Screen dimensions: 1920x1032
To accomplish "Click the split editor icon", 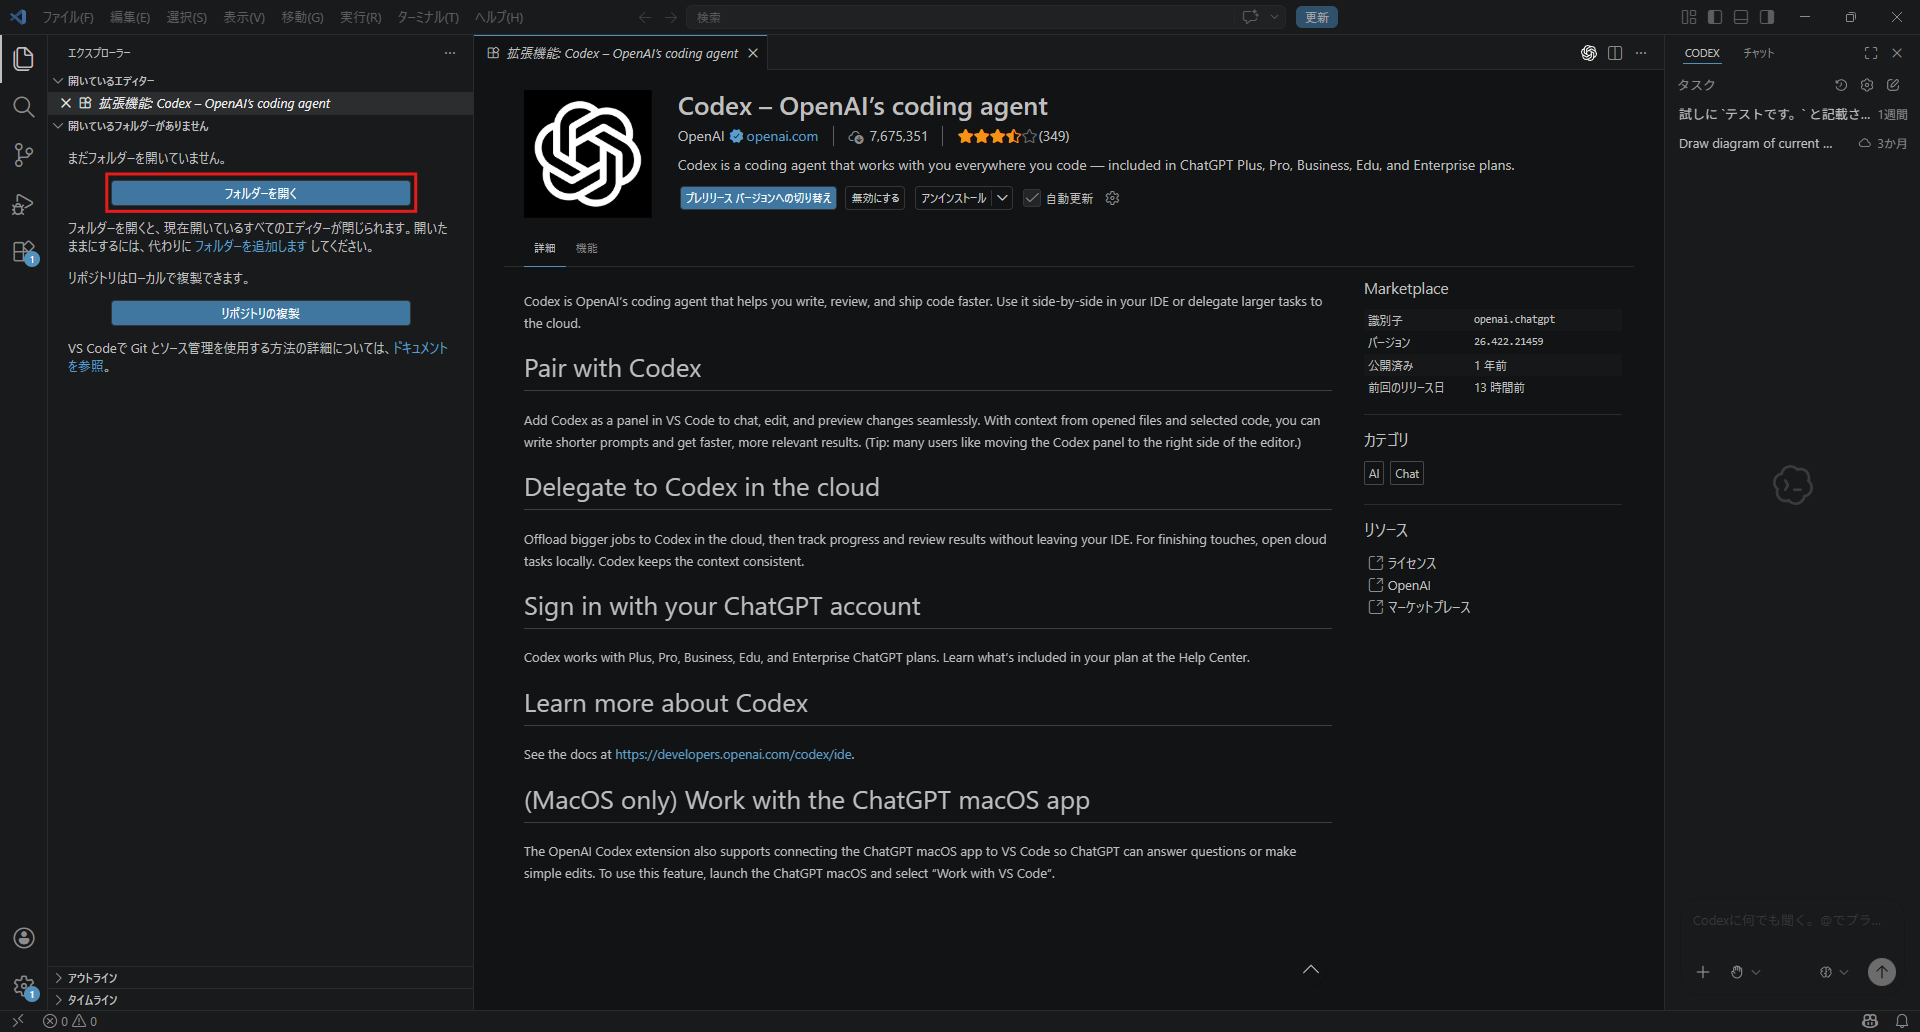I will point(1615,53).
